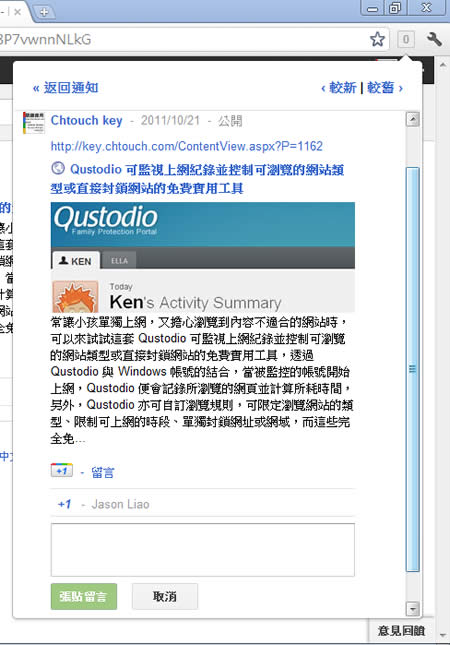Viewport: 450px width, 645px height.
Task: Click the +1 button under the post
Action: coord(62,471)
